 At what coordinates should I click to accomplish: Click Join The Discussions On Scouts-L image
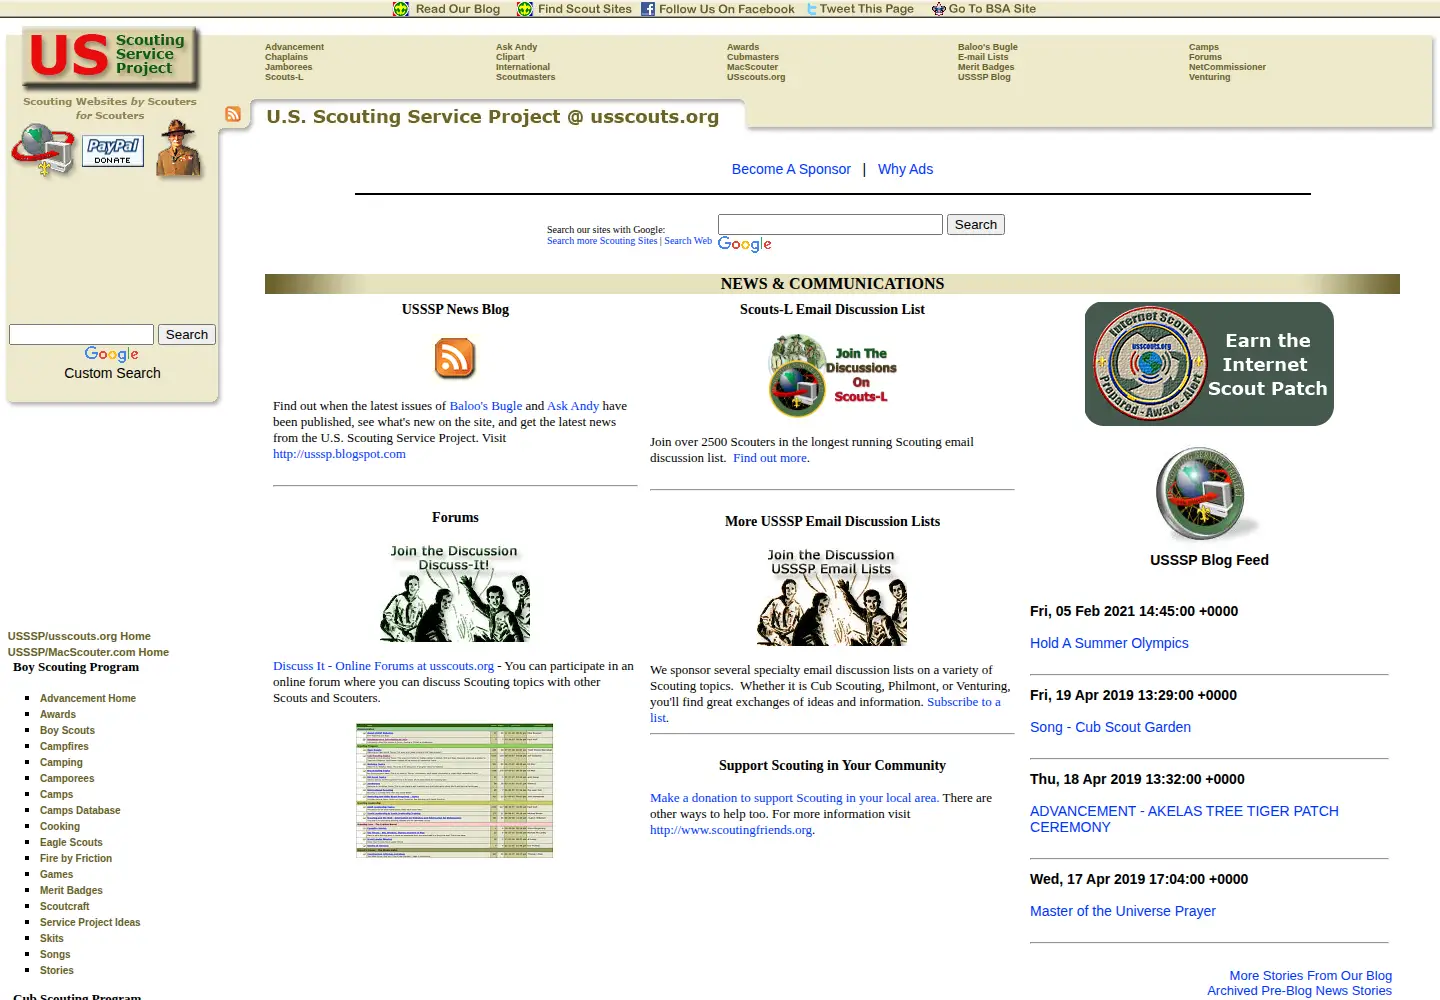pos(832,376)
